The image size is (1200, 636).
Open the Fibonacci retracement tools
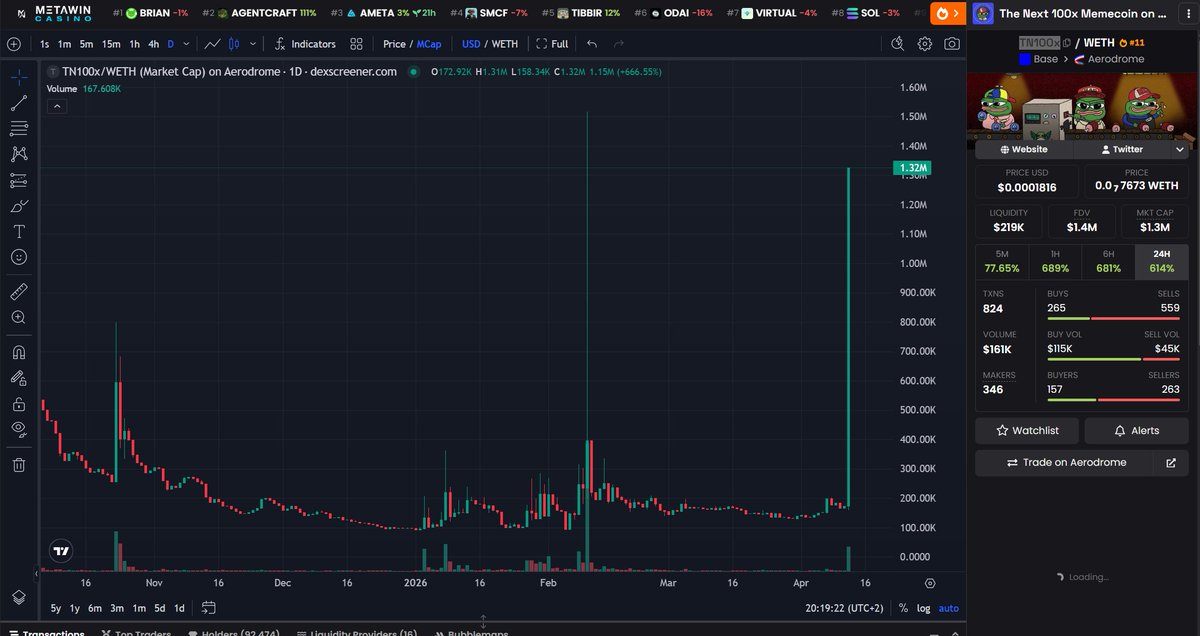point(19,128)
